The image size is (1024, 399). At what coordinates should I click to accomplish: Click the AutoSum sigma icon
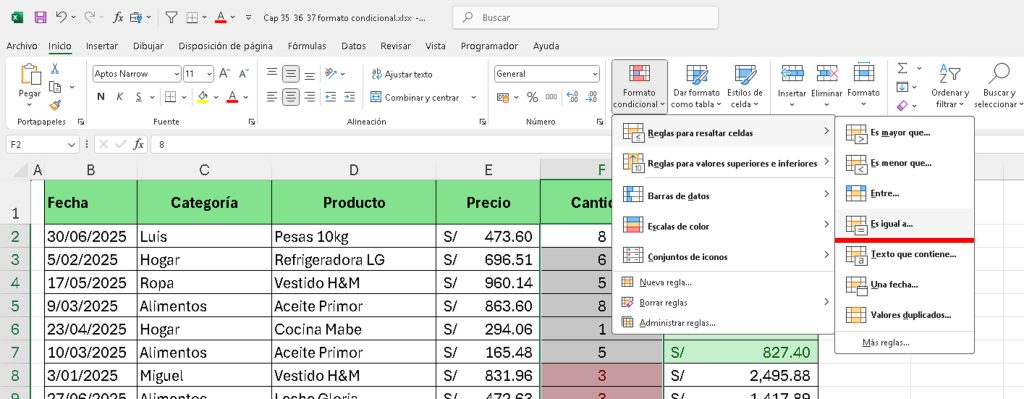[x=903, y=69]
